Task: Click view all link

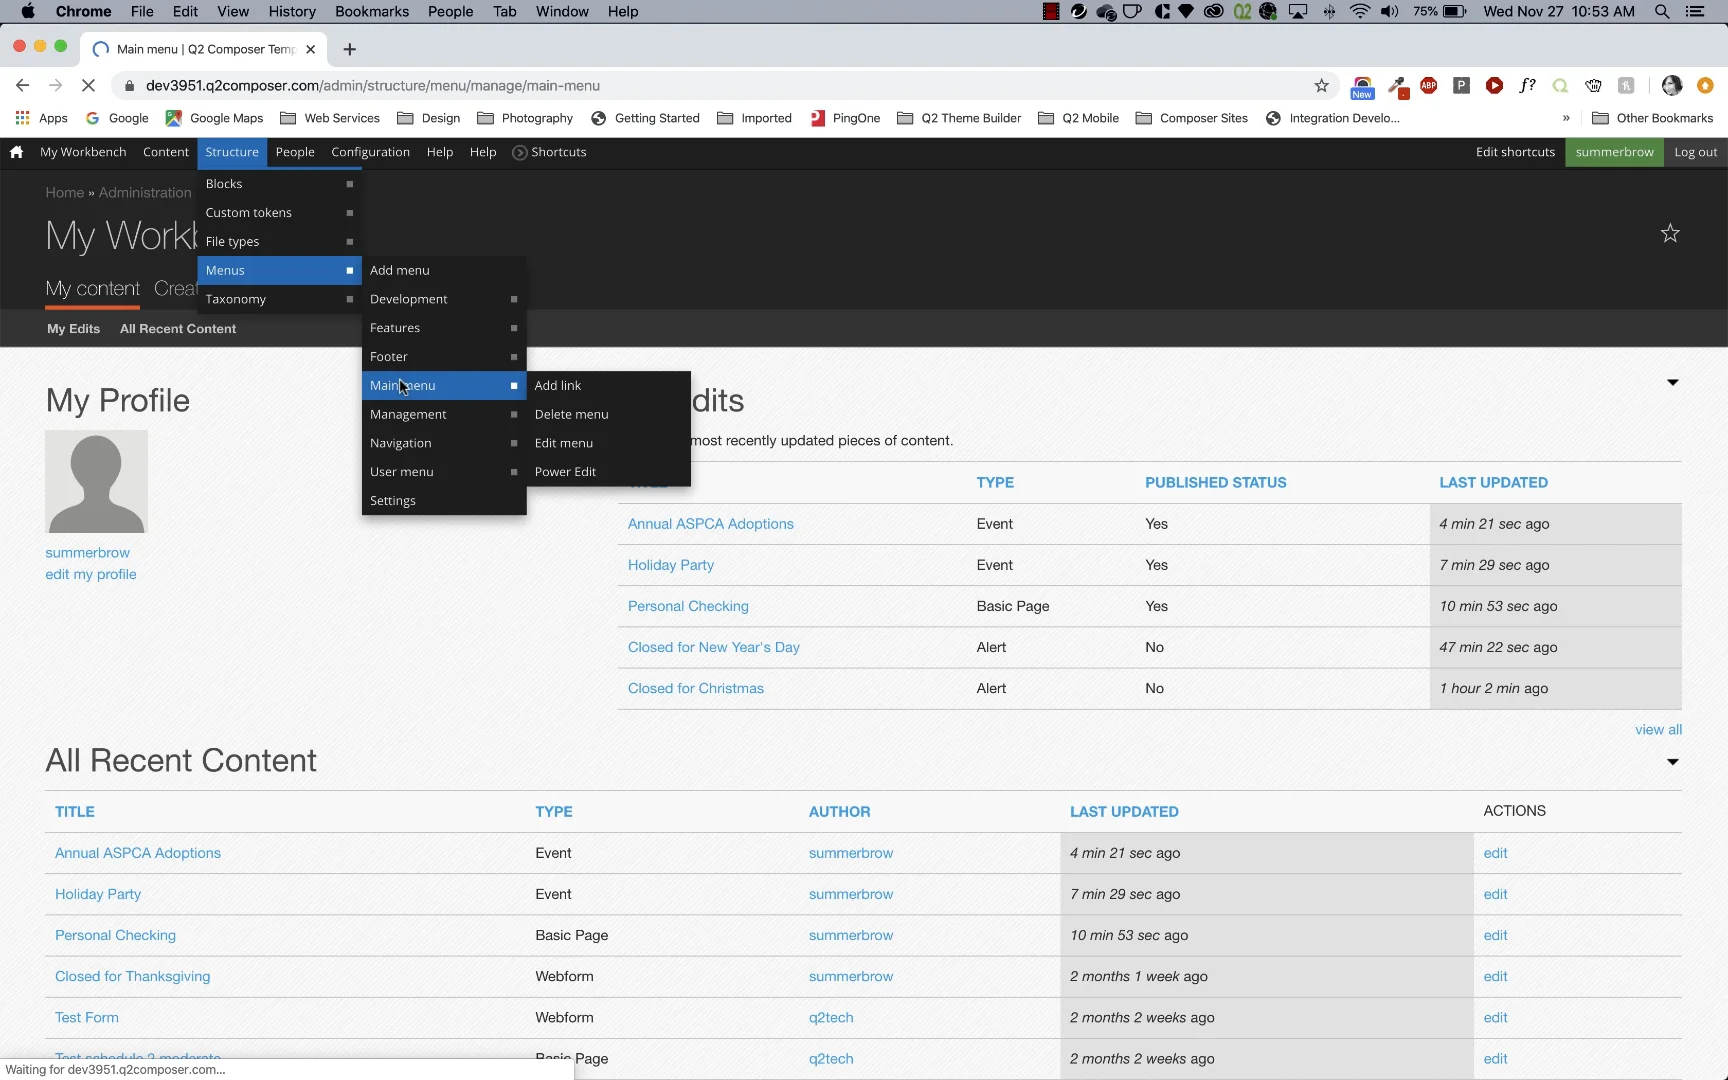Action: 1658,730
